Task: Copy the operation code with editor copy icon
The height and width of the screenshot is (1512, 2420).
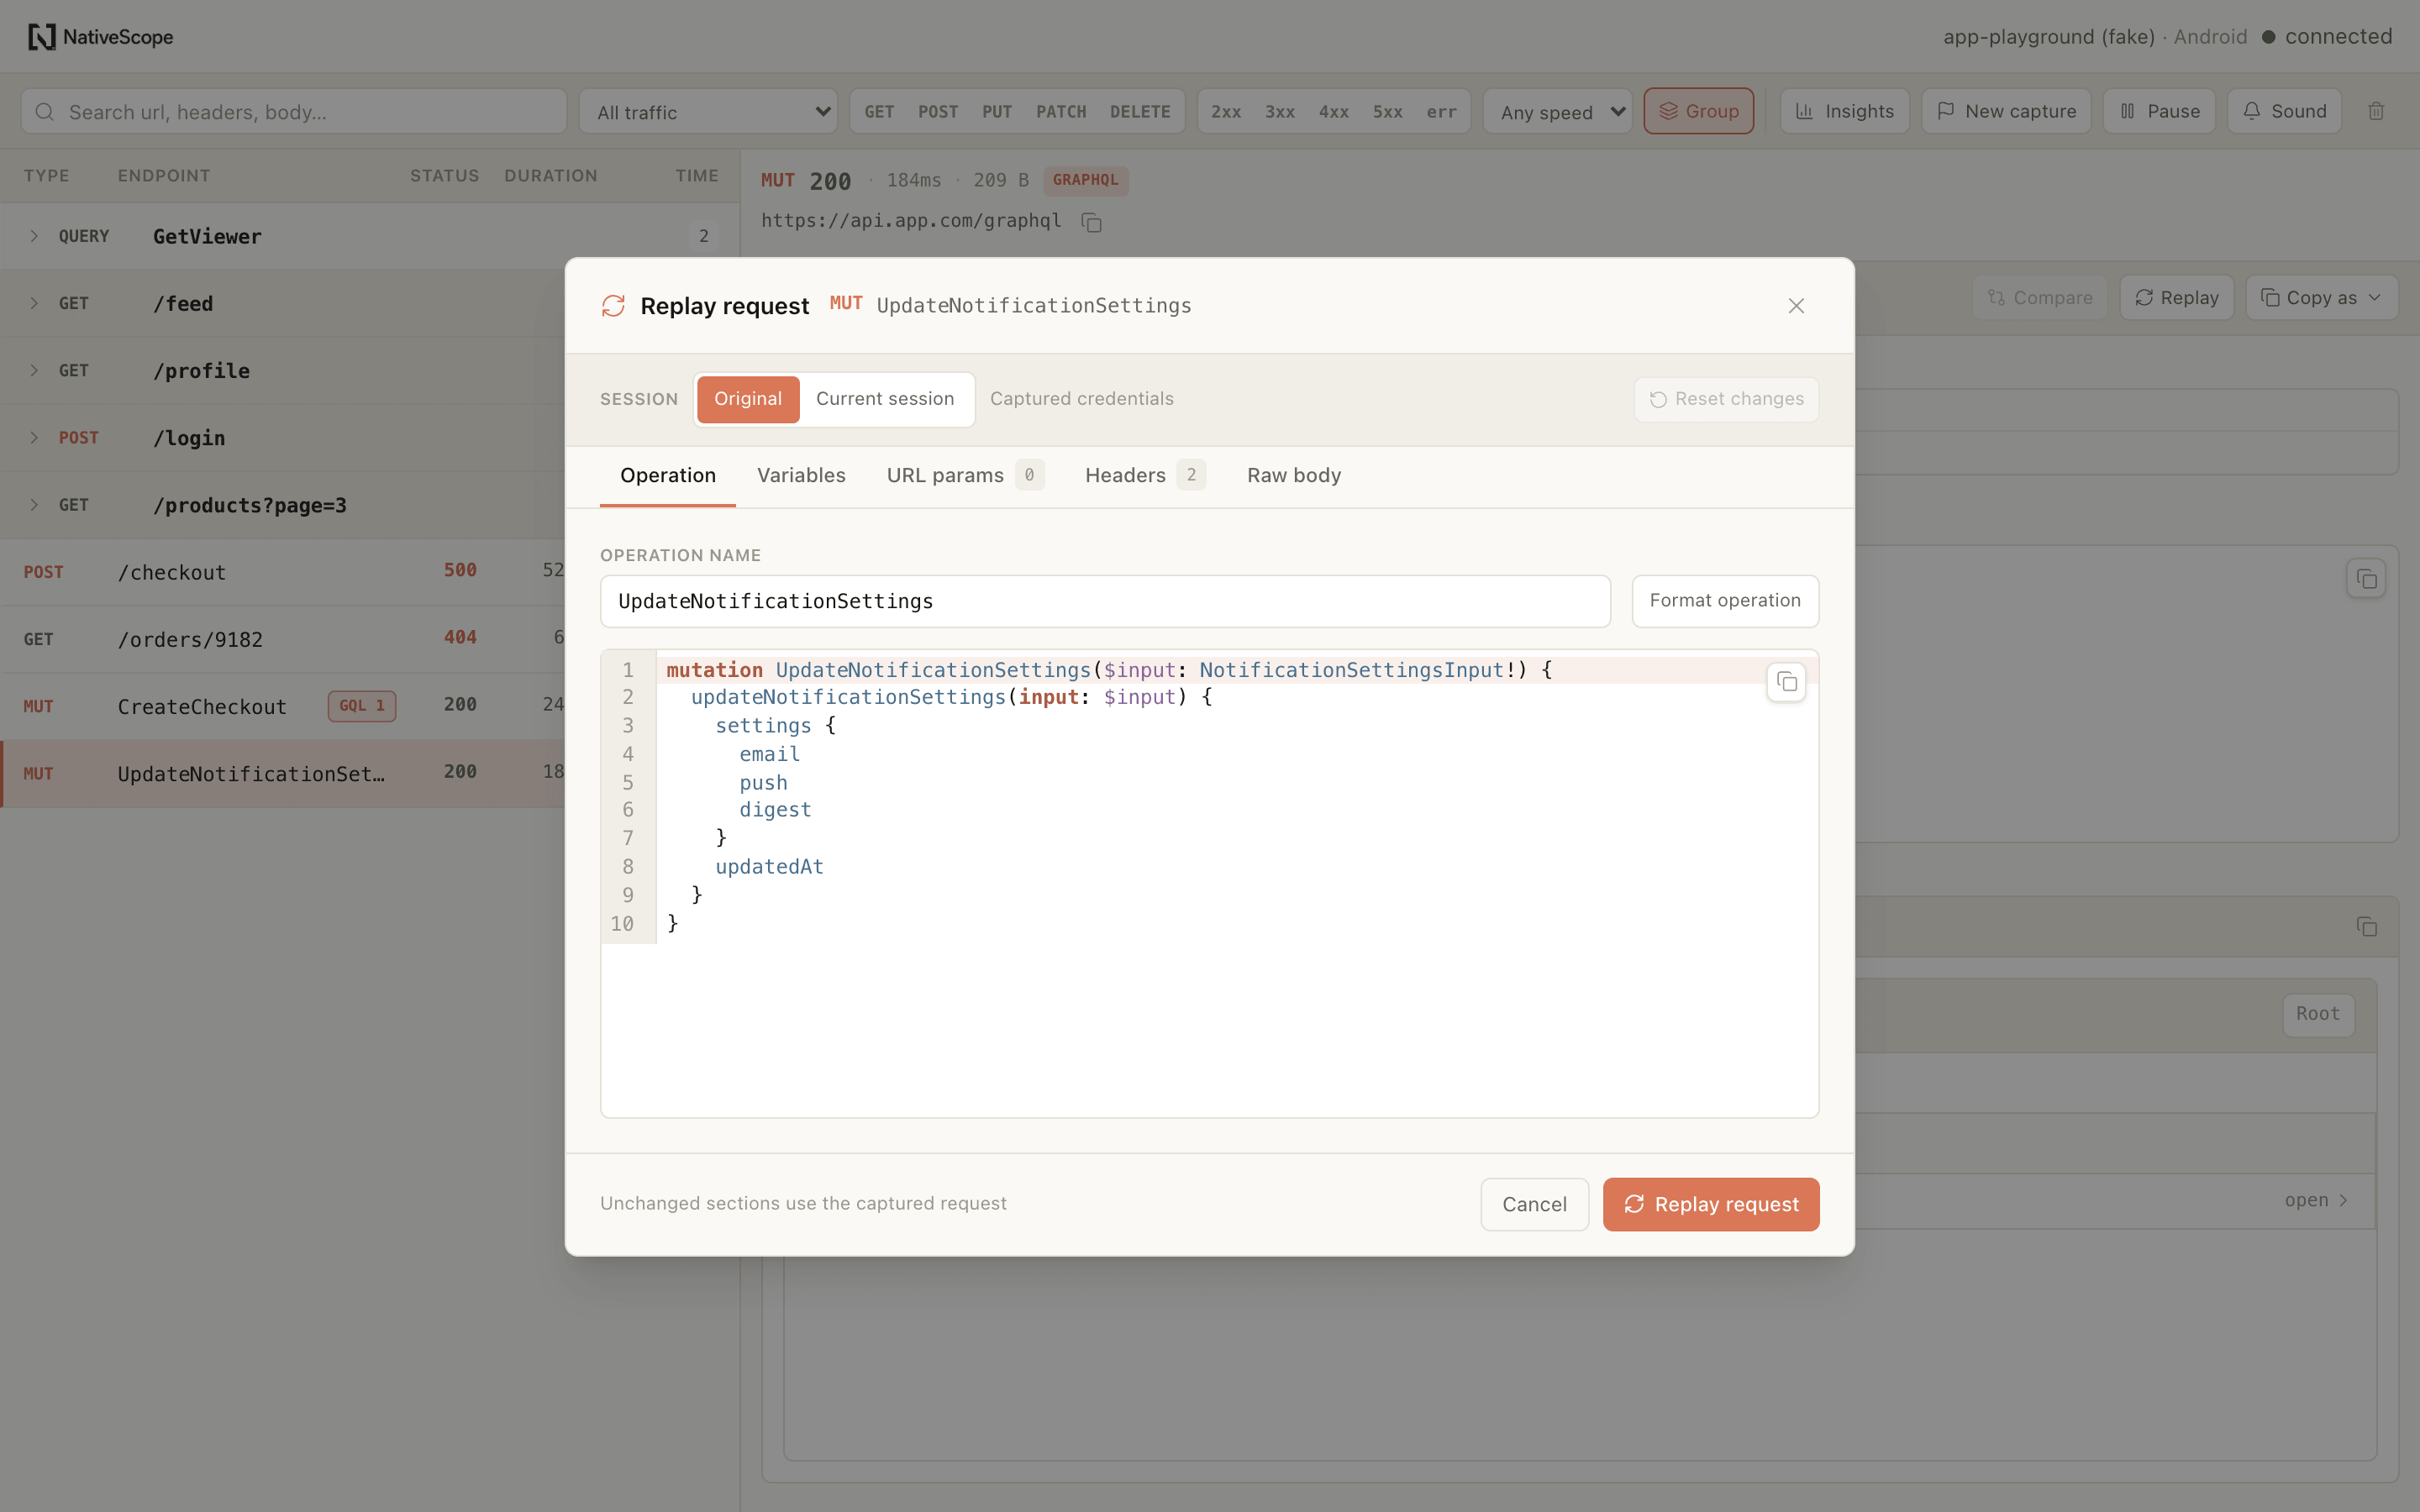Action: point(1786,683)
